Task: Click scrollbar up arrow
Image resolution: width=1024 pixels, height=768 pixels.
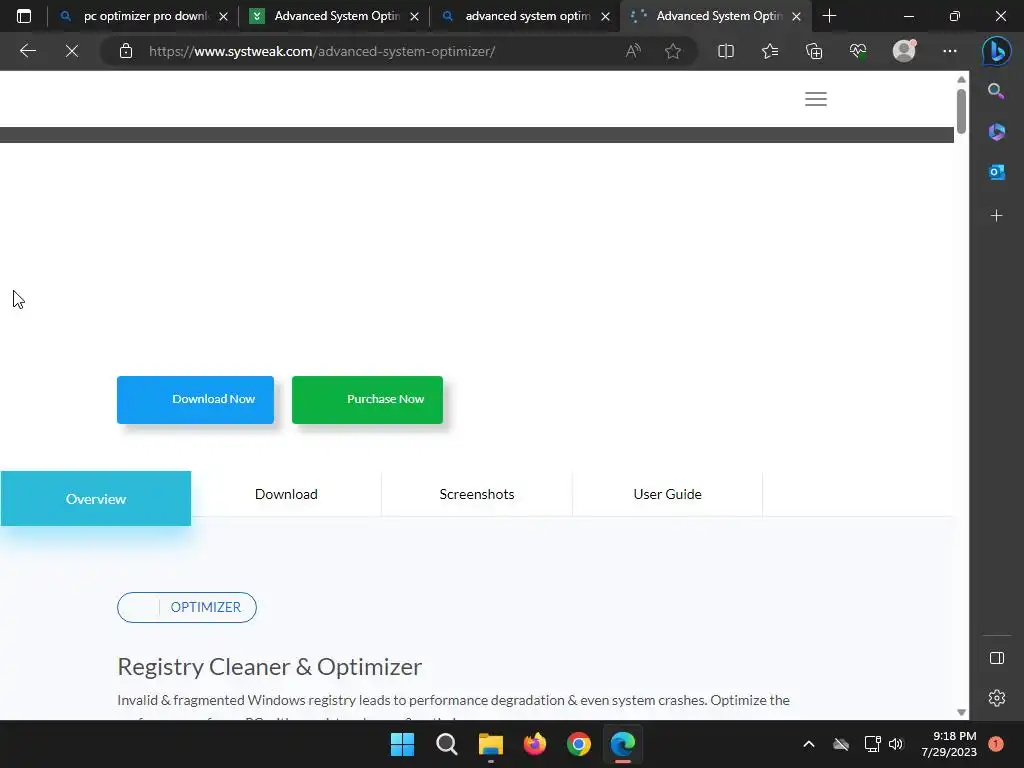Action: [x=961, y=80]
